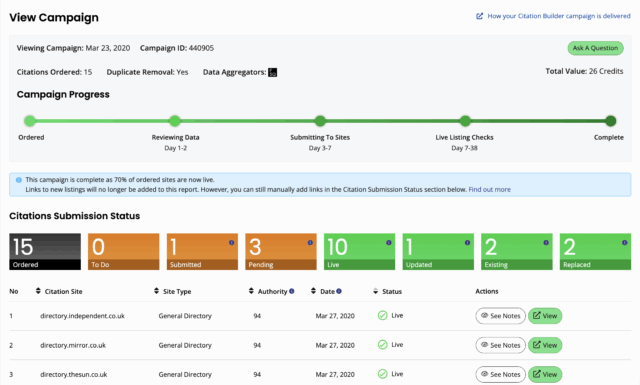Click the 'Duplicate Removal: Yes' text

coord(147,72)
